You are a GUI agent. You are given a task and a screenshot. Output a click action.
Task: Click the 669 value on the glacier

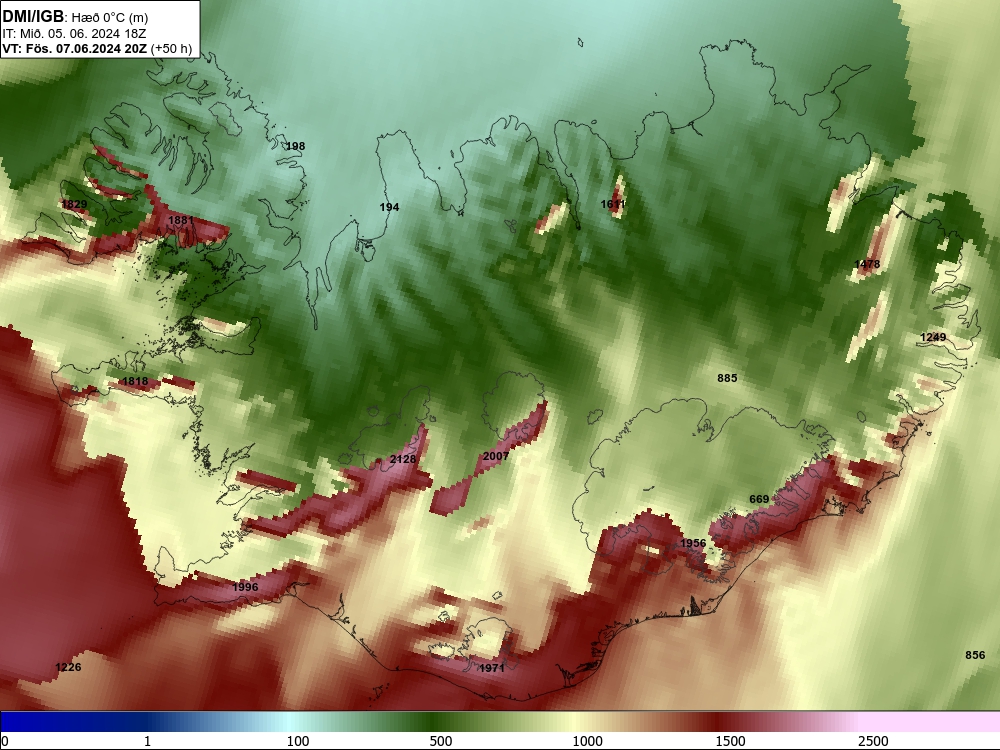coord(759,499)
